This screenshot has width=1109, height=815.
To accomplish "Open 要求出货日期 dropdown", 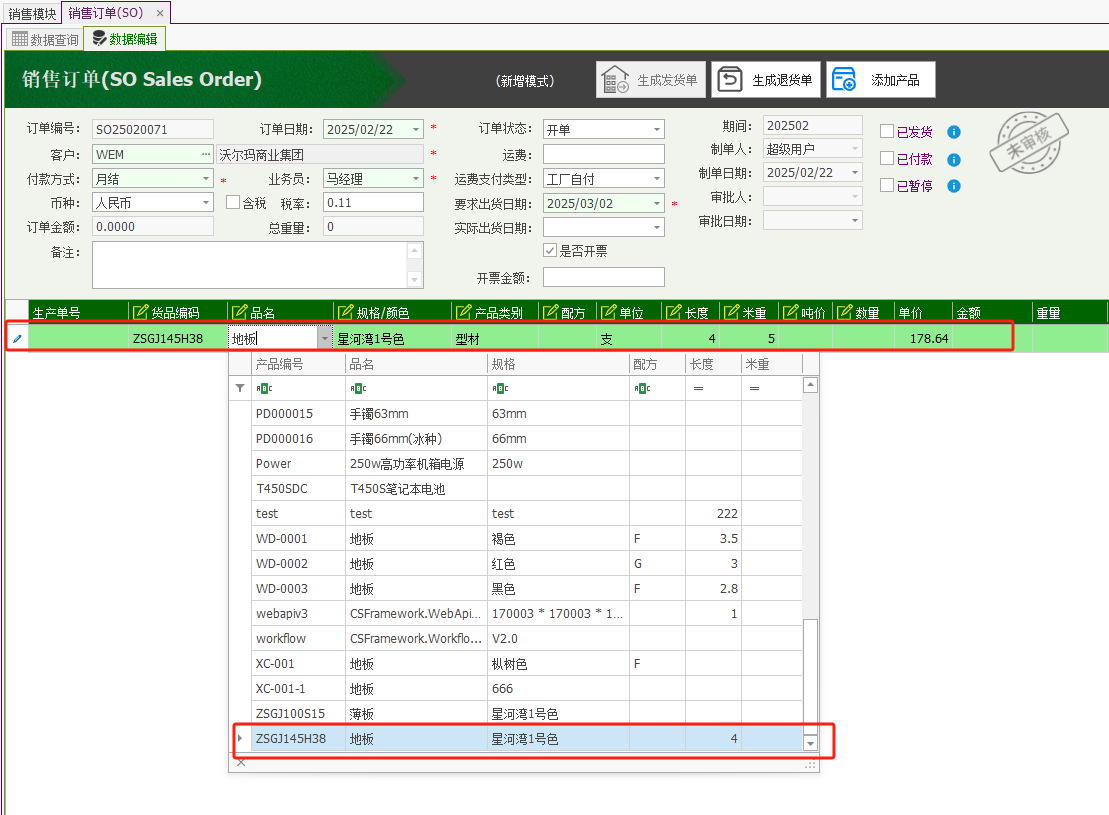I will pyautogui.click(x=657, y=203).
